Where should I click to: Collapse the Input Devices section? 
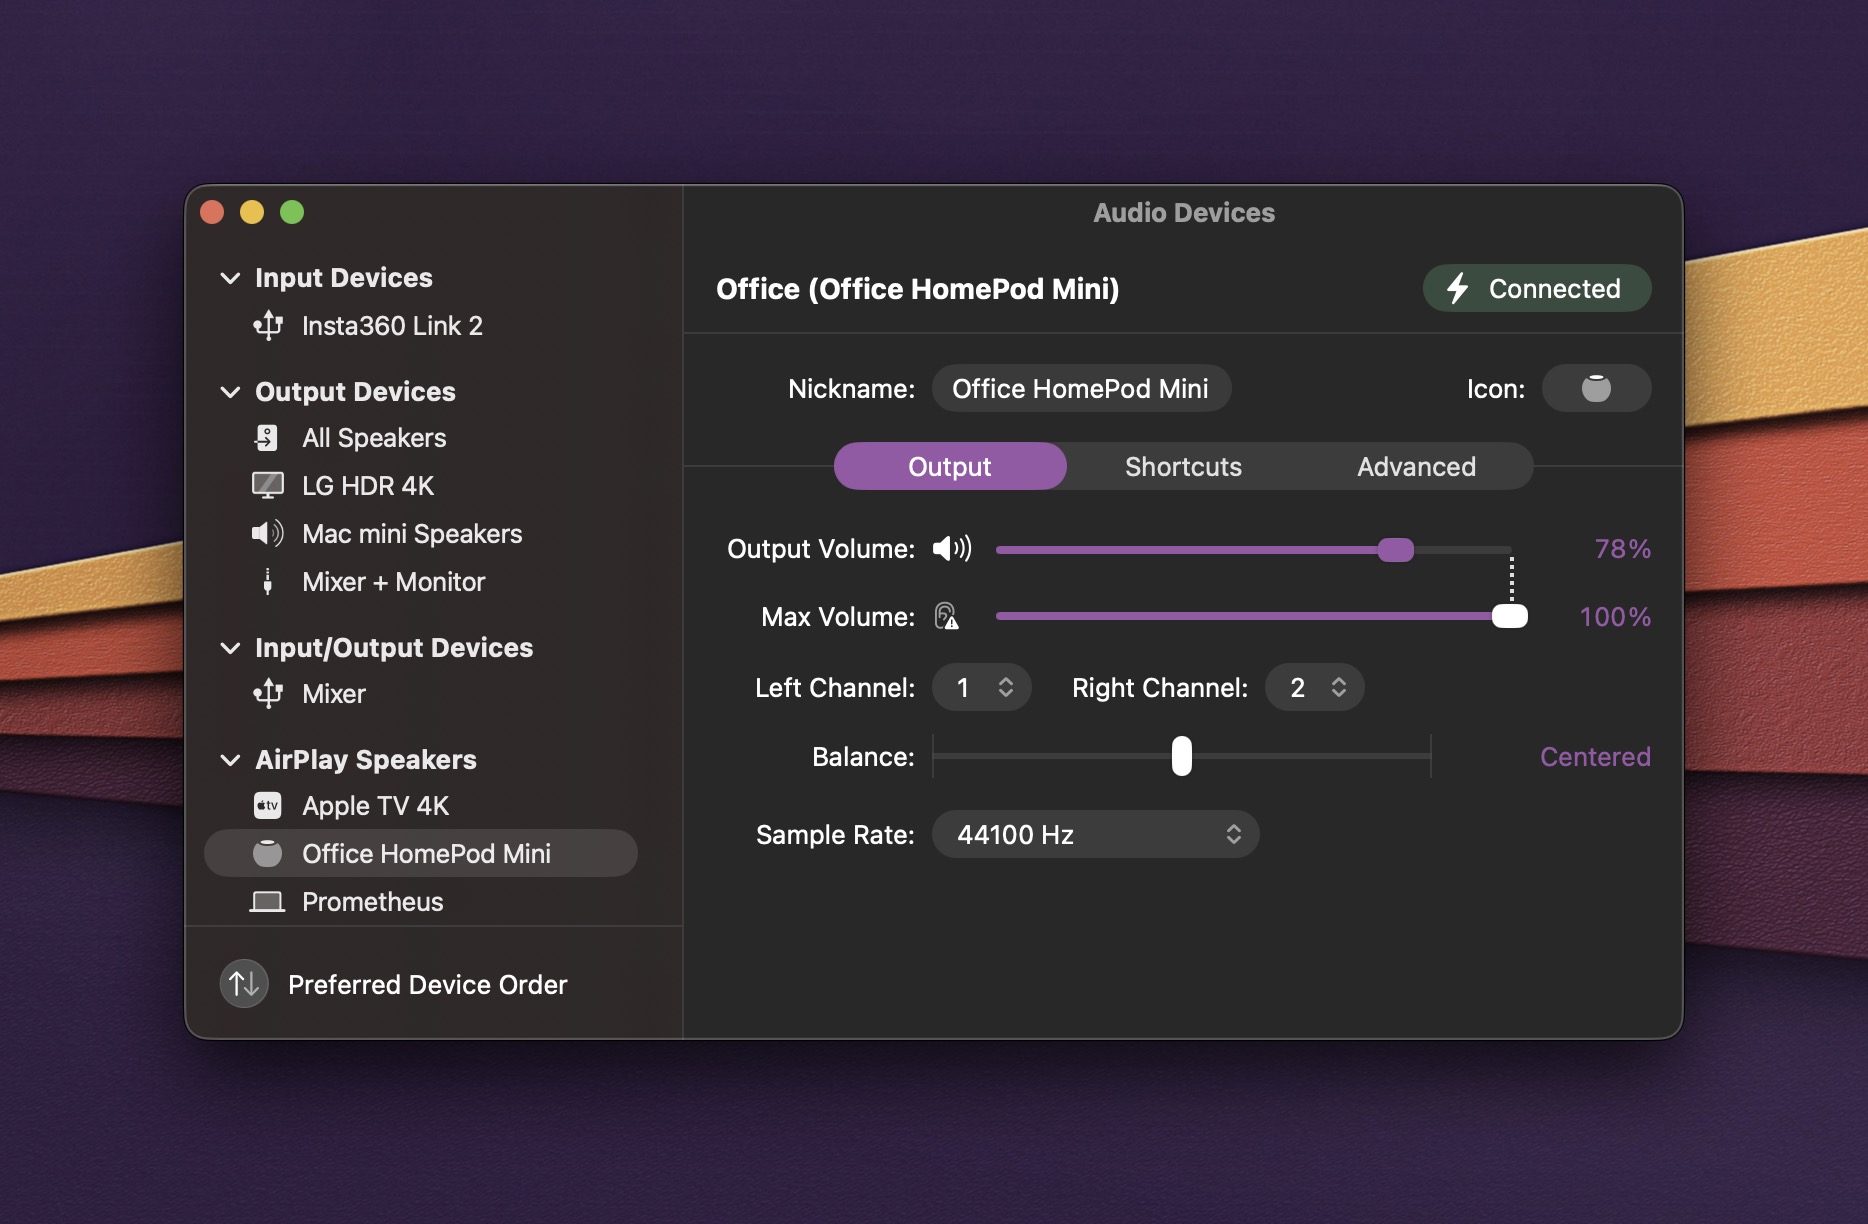230,278
